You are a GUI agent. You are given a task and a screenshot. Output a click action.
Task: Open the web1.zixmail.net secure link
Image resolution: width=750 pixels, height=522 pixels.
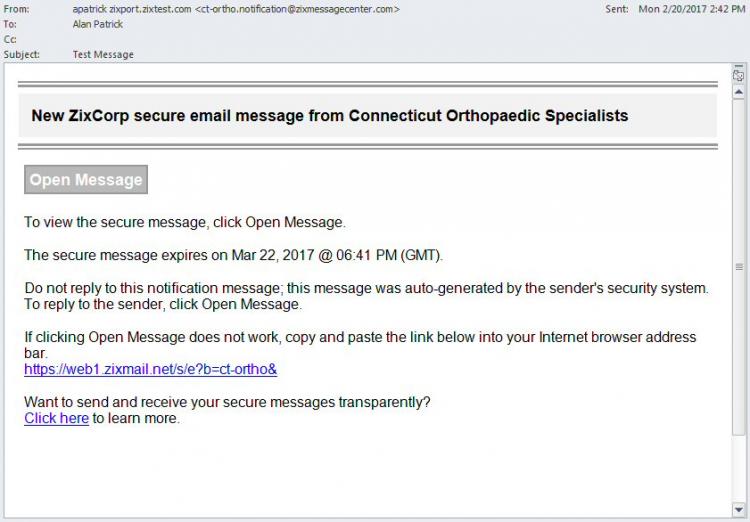pyautogui.click(x=151, y=369)
